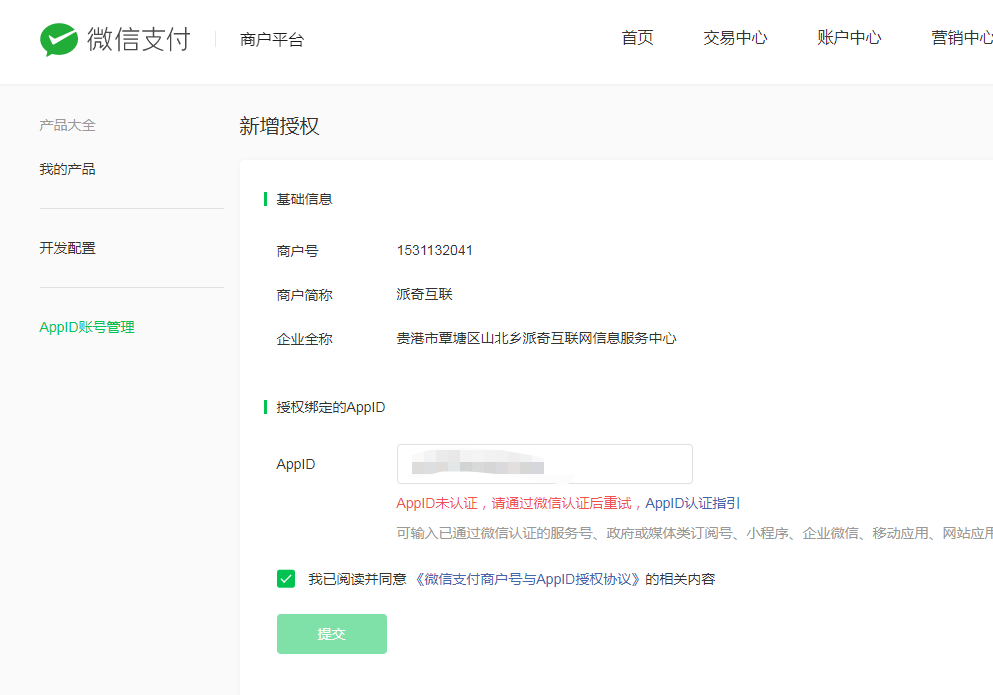This screenshot has height=695, width=993.
Task: Click the 商户号 field label
Action: (x=297, y=251)
